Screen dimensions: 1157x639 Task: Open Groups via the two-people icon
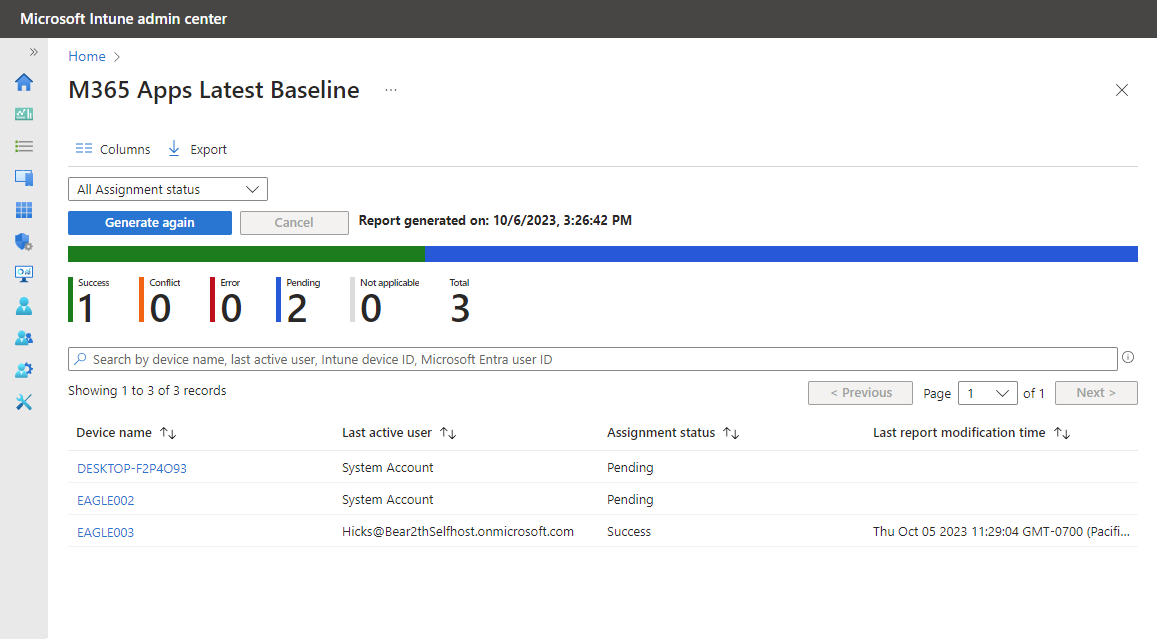tap(23, 337)
